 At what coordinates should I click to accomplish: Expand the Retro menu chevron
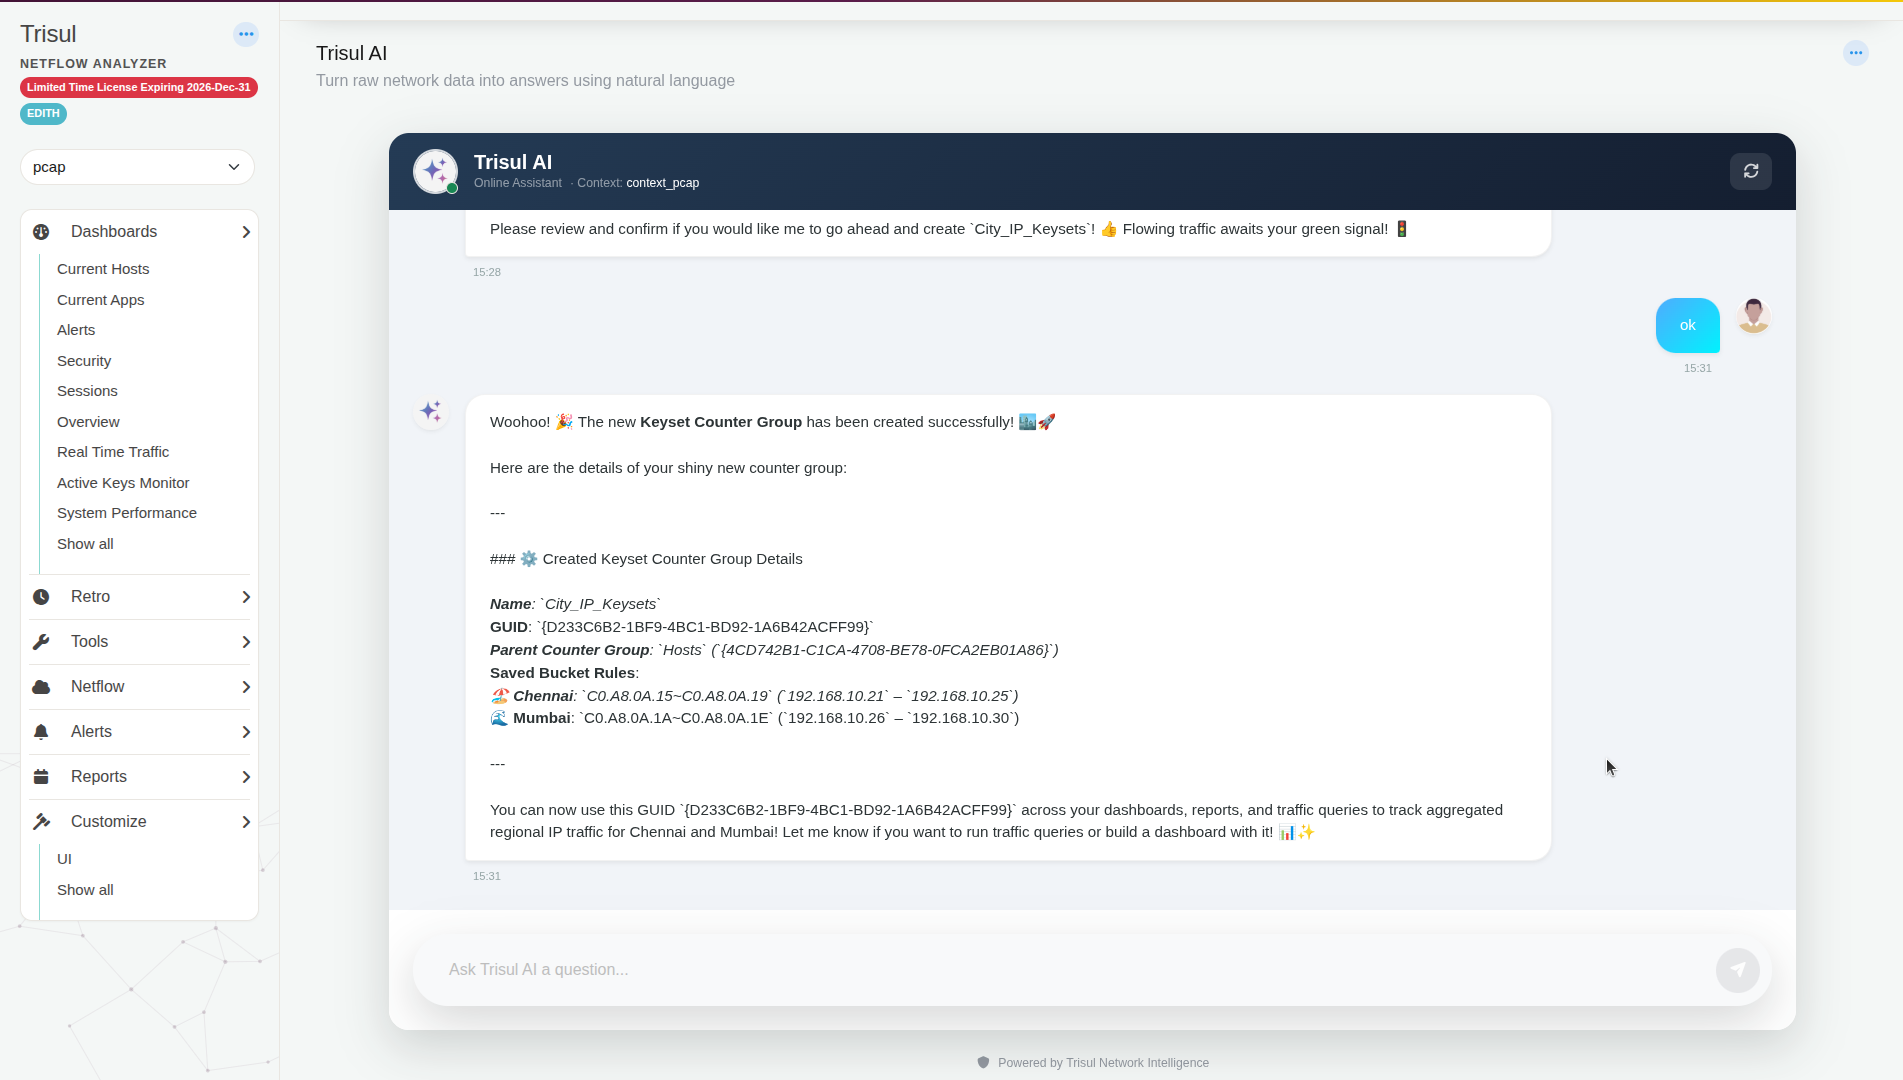pyautogui.click(x=246, y=597)
